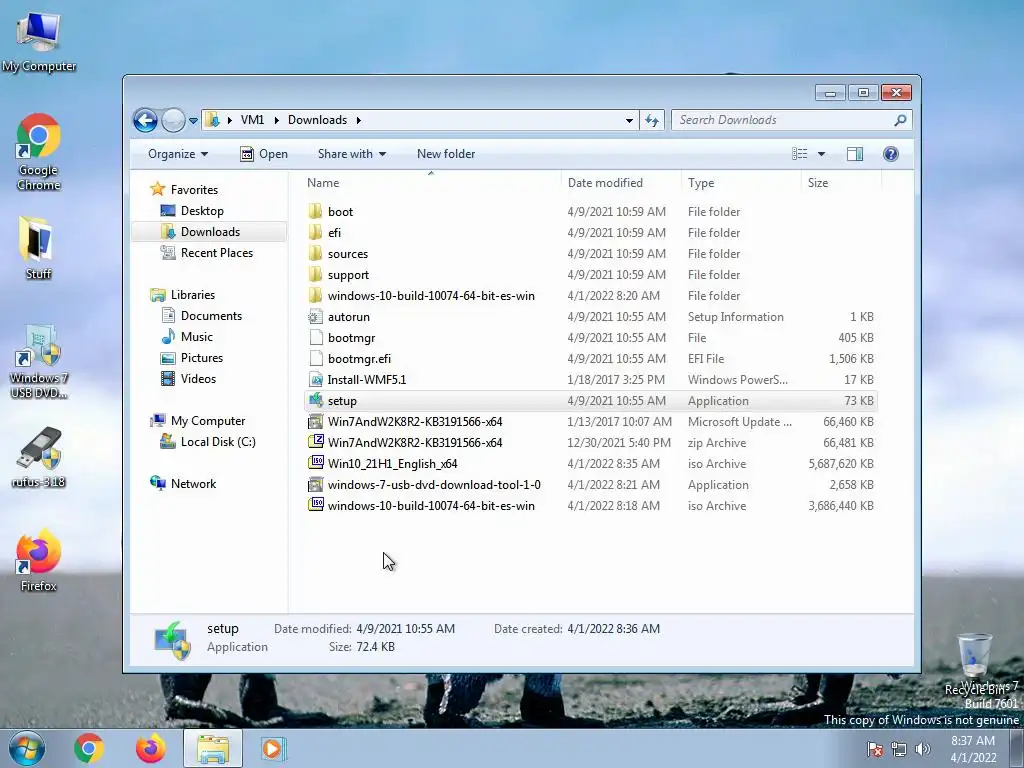Select windows-10-build-10074 iso Archive file

(x=590, y=505)
